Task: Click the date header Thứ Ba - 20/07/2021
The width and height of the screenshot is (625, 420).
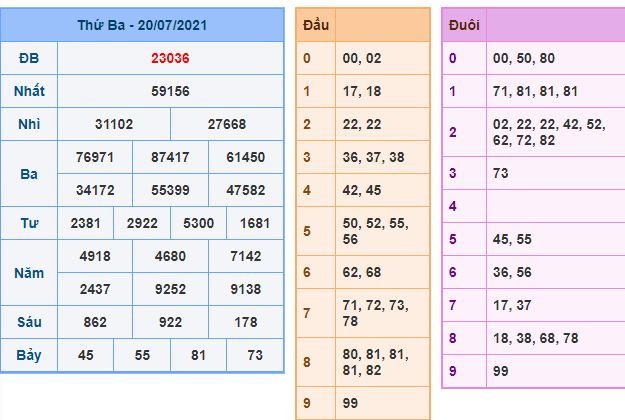Action: [142, 25]
